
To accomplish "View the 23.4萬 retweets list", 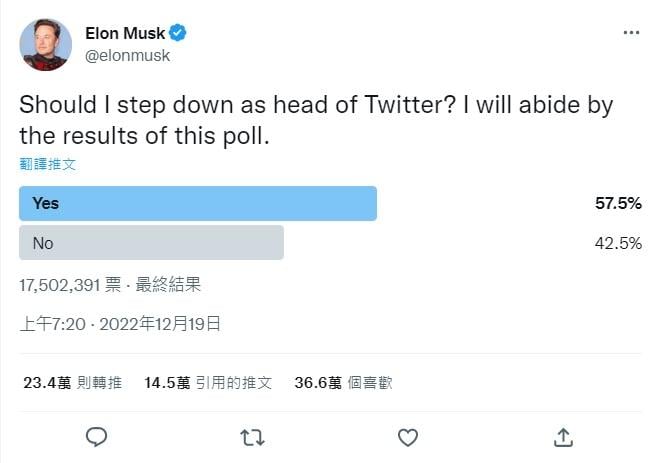I will point(72,382).
